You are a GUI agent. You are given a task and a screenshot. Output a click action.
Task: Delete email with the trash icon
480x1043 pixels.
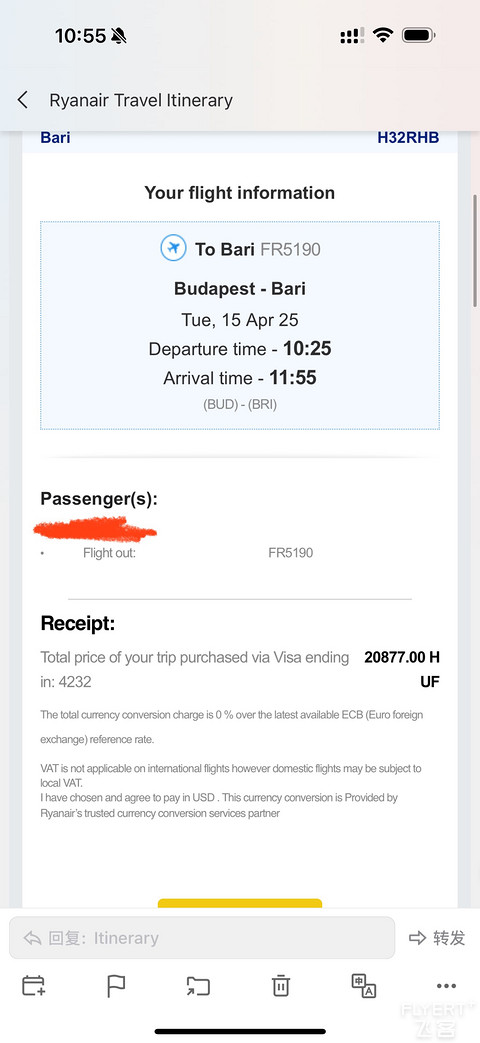point(281,985)
